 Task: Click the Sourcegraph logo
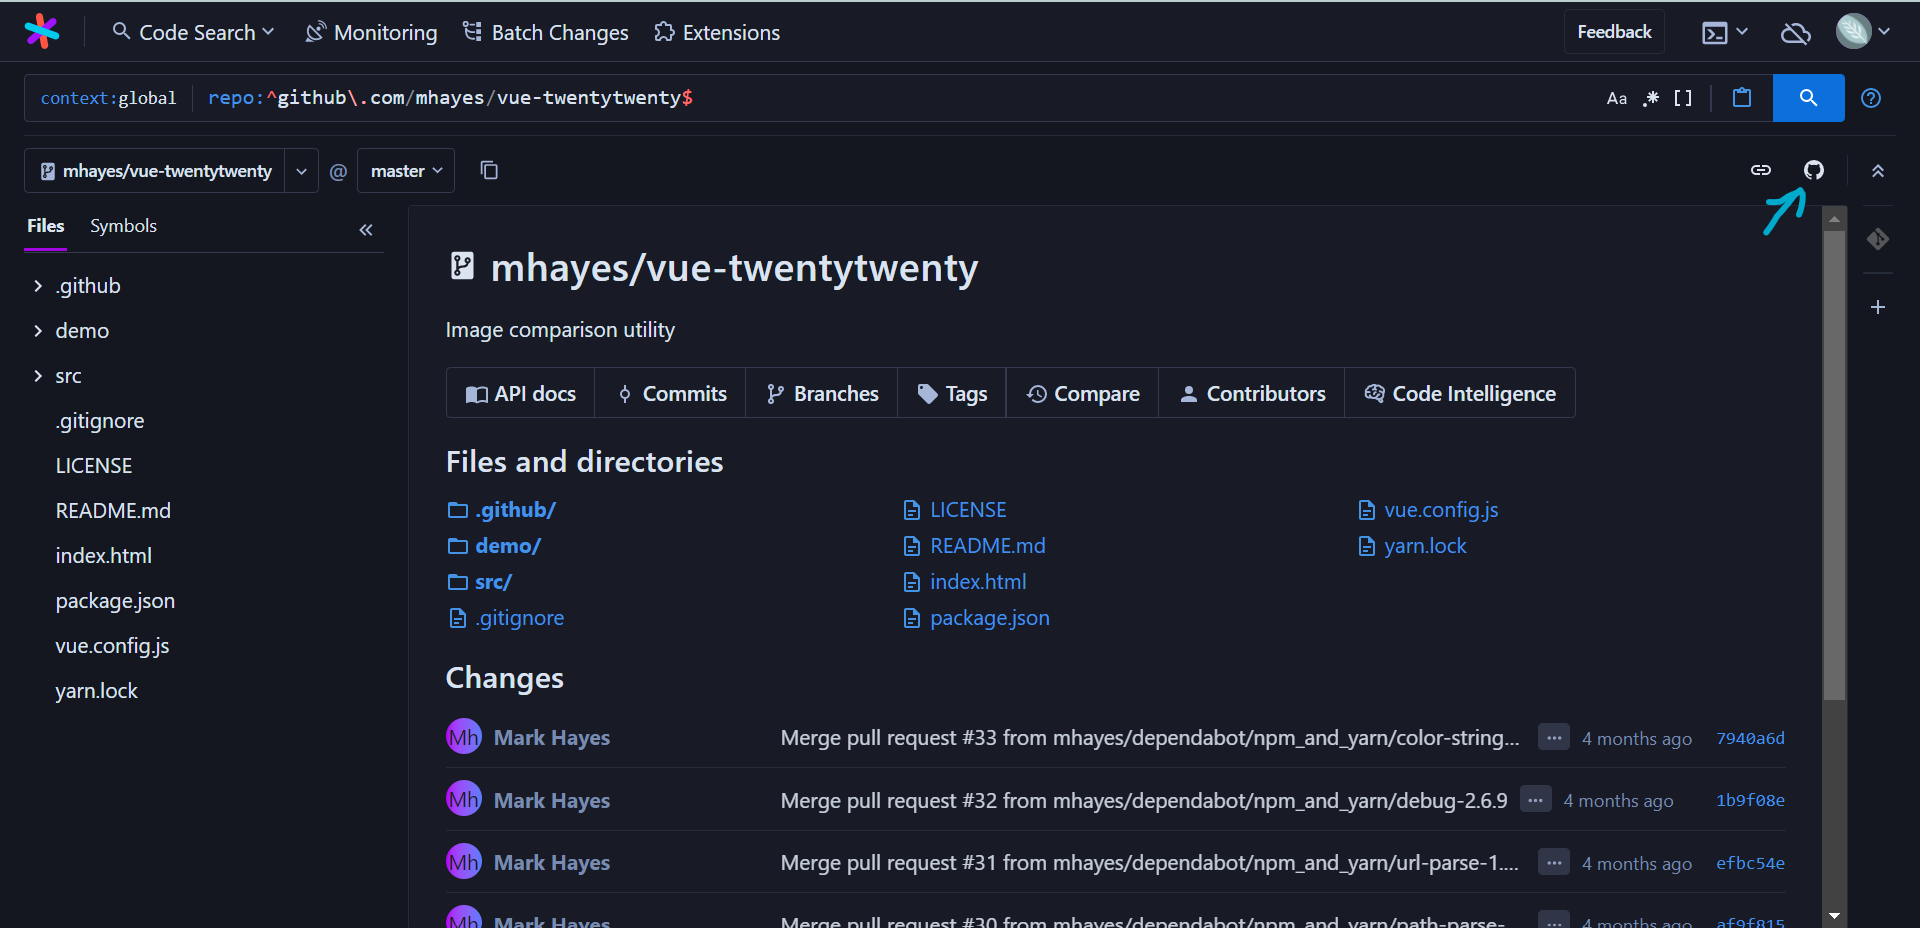[42, 32]
